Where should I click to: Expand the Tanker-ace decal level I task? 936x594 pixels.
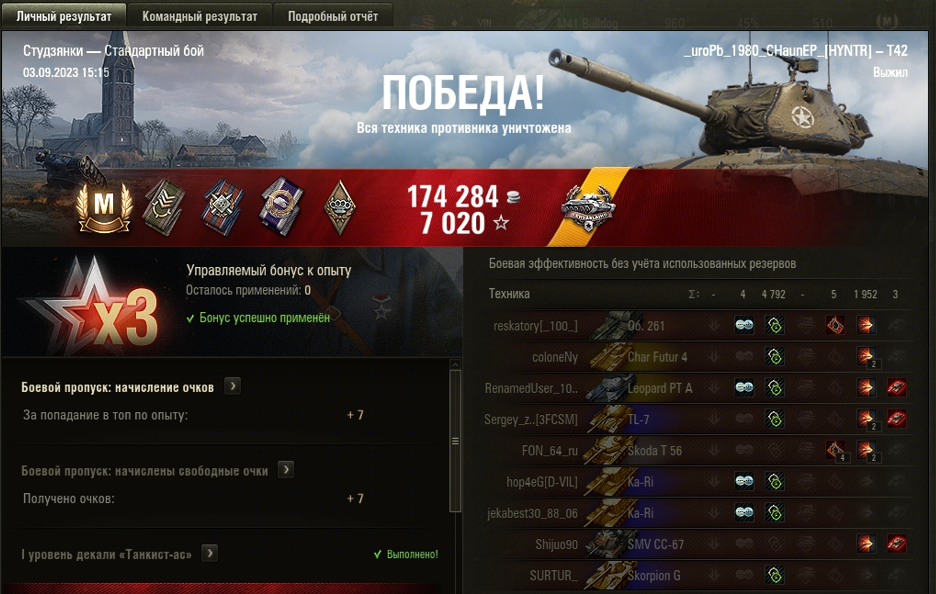pos(210,553)
